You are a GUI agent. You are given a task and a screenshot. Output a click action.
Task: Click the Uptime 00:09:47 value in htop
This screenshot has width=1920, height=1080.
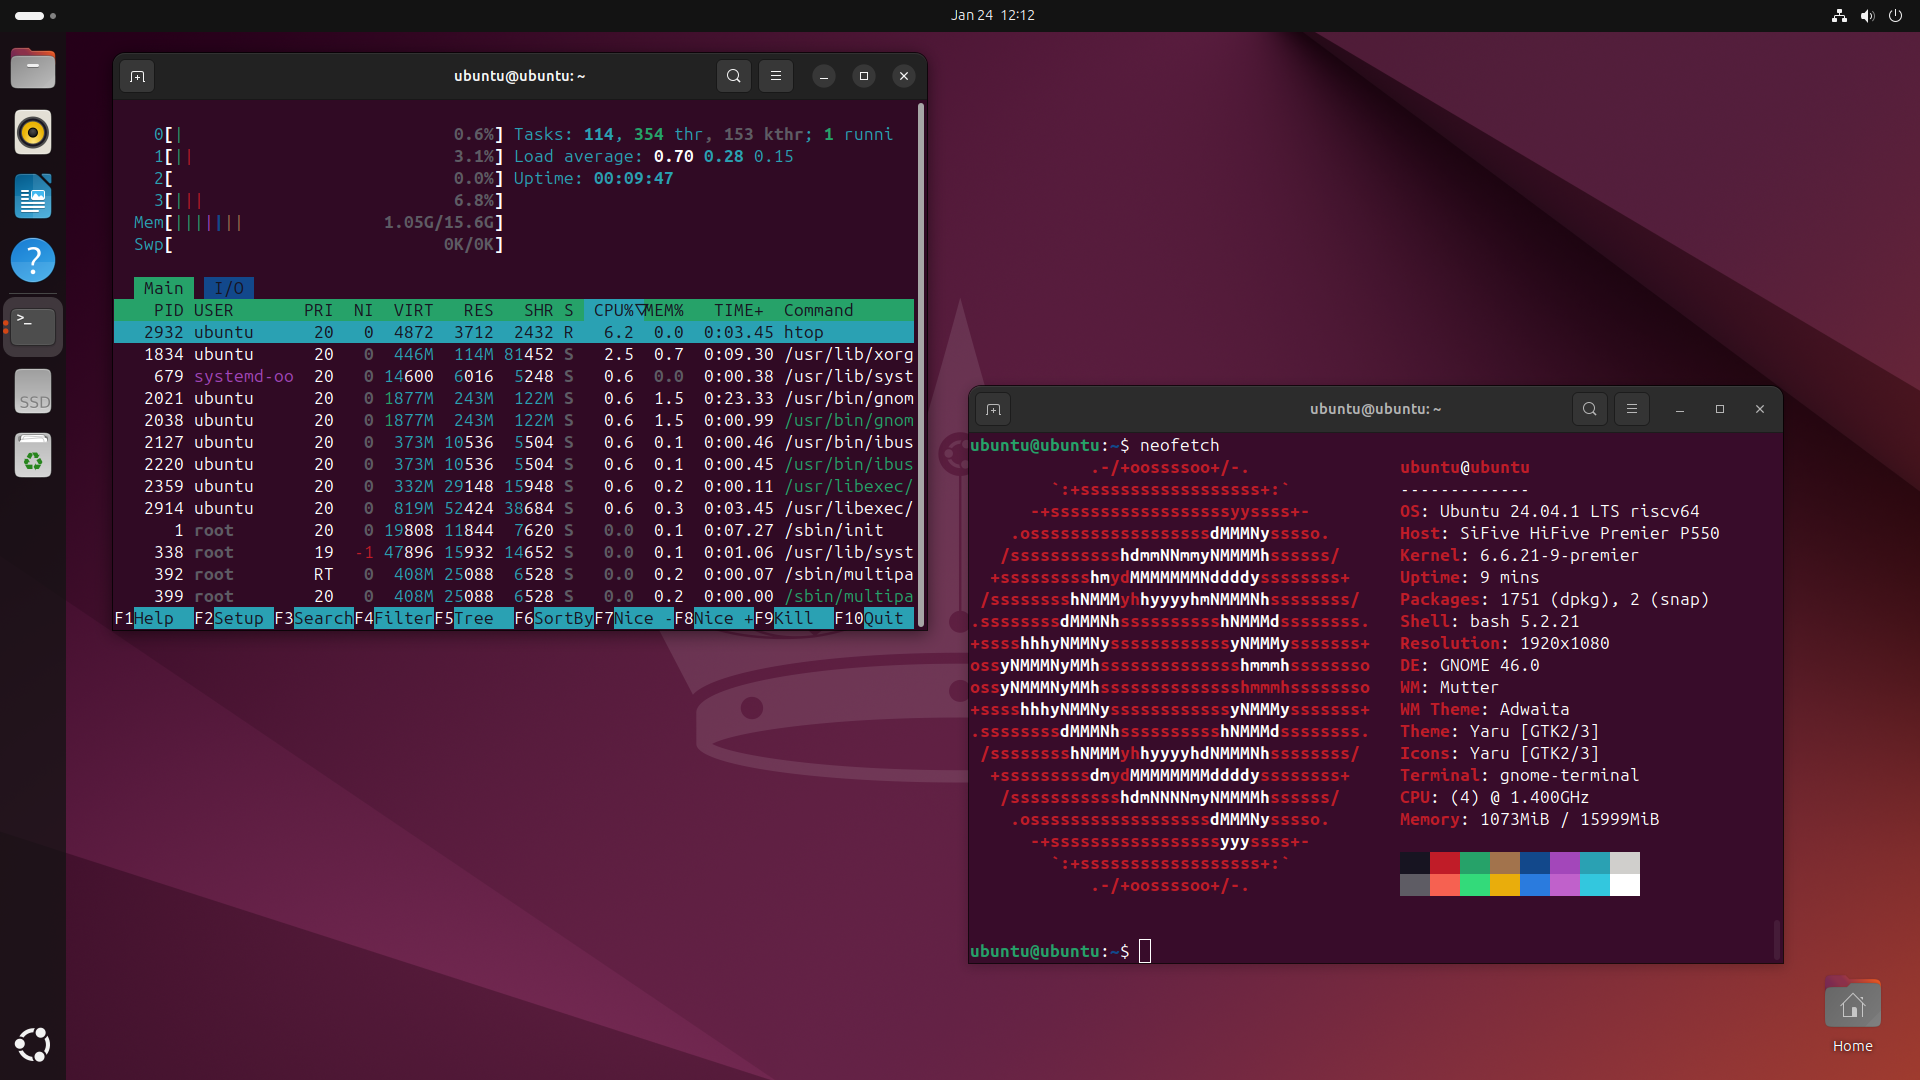click(634, 178)
